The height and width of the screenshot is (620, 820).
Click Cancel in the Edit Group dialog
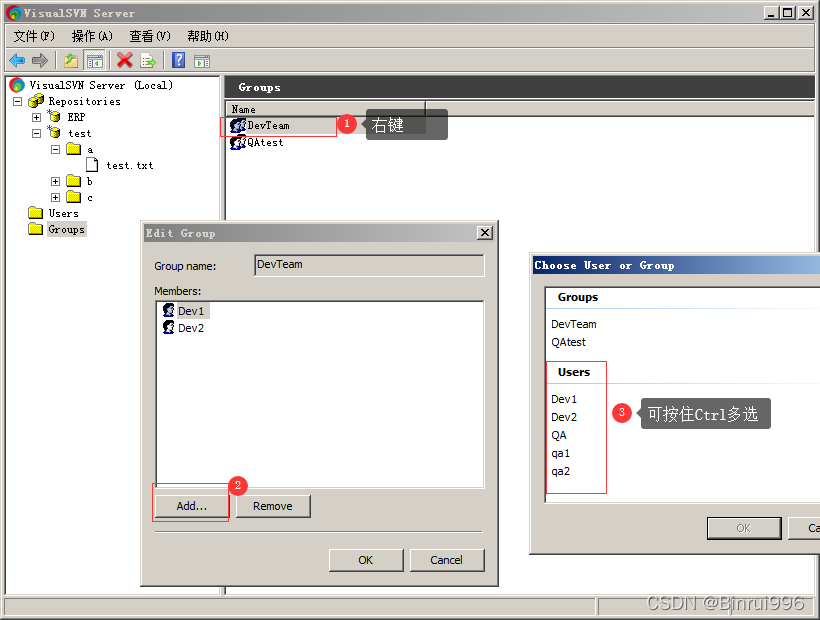tap(447, 560)
